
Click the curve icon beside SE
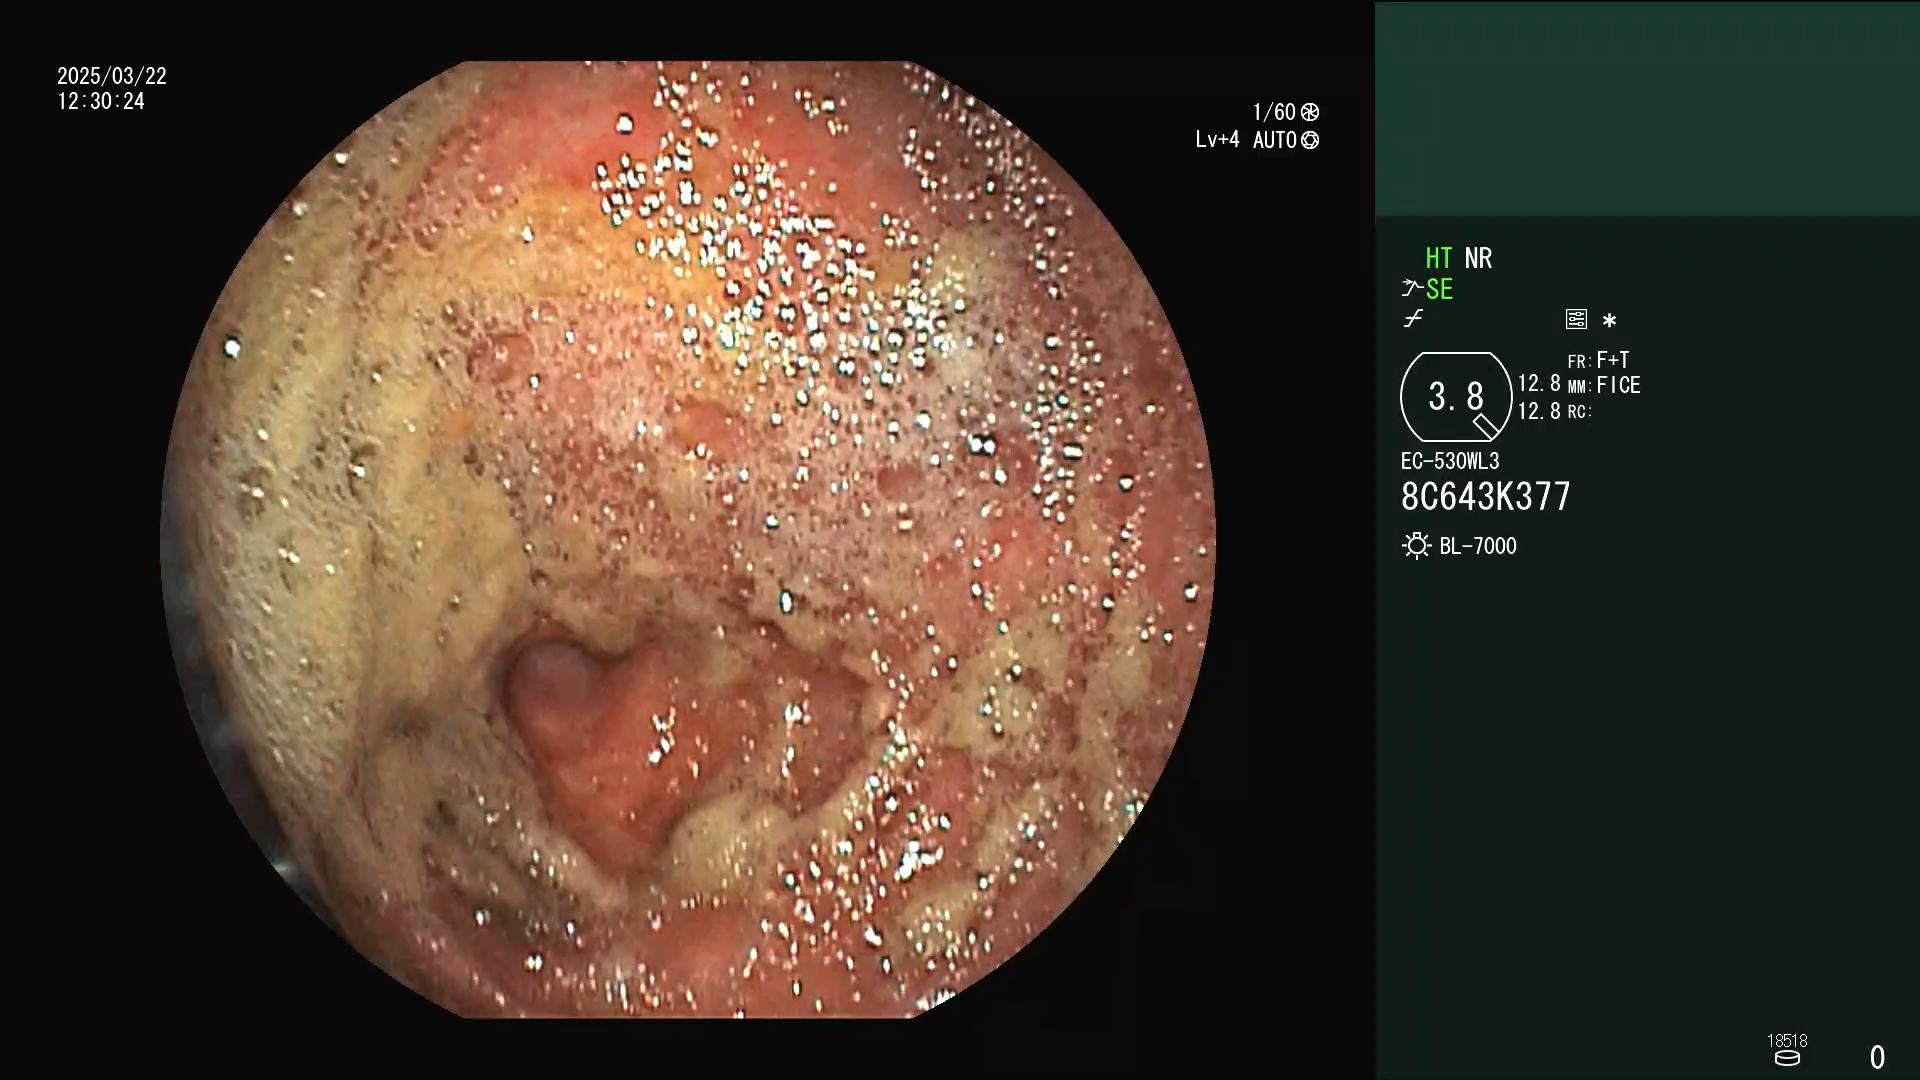pyautogui.click(x=1411, y=288)
